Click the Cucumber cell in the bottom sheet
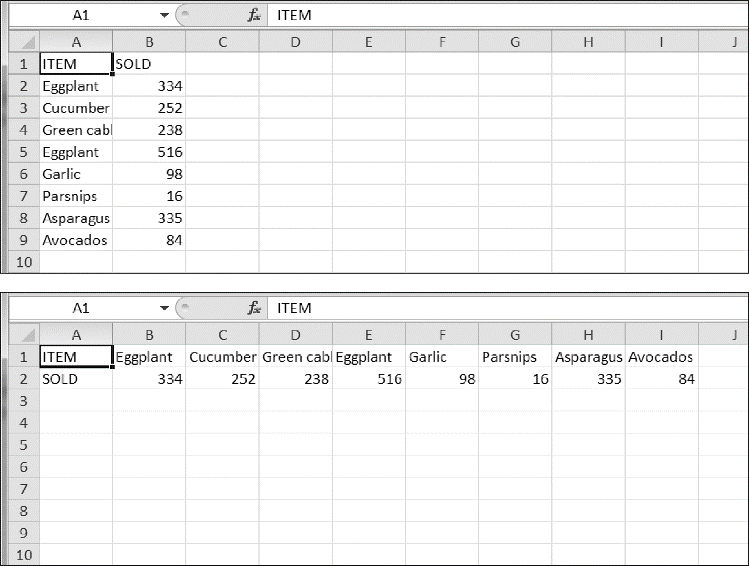Image resolution: width=749 pixels, height=566 pixels. pos(223,357)
